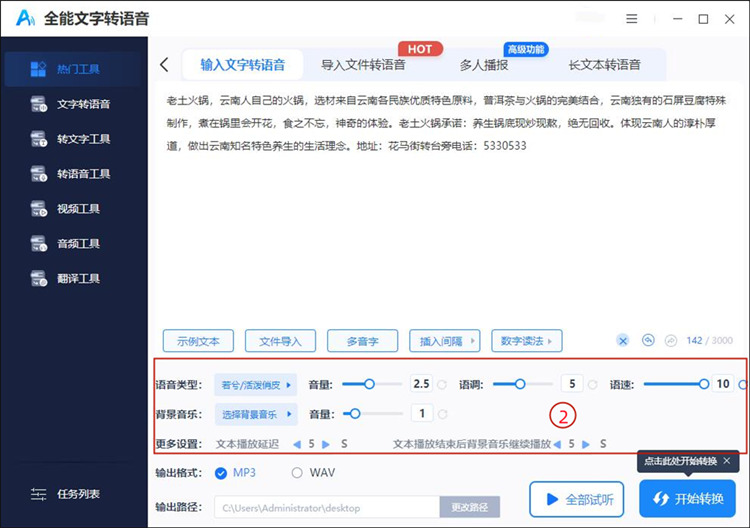Screen dimensions: 750x528
Task: Click the app logo icon
Action: 25,18
